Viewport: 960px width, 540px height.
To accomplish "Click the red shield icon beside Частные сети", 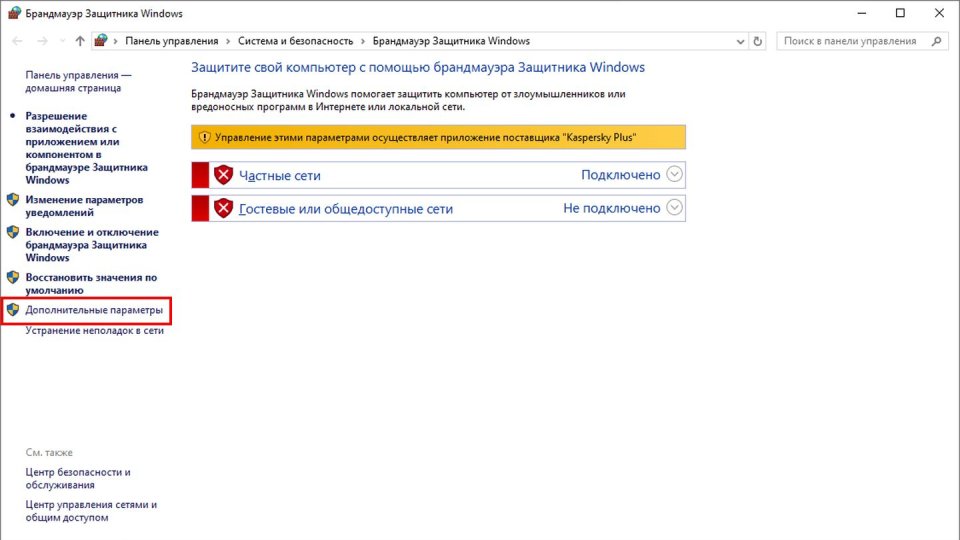I will [x=223, y=175].
